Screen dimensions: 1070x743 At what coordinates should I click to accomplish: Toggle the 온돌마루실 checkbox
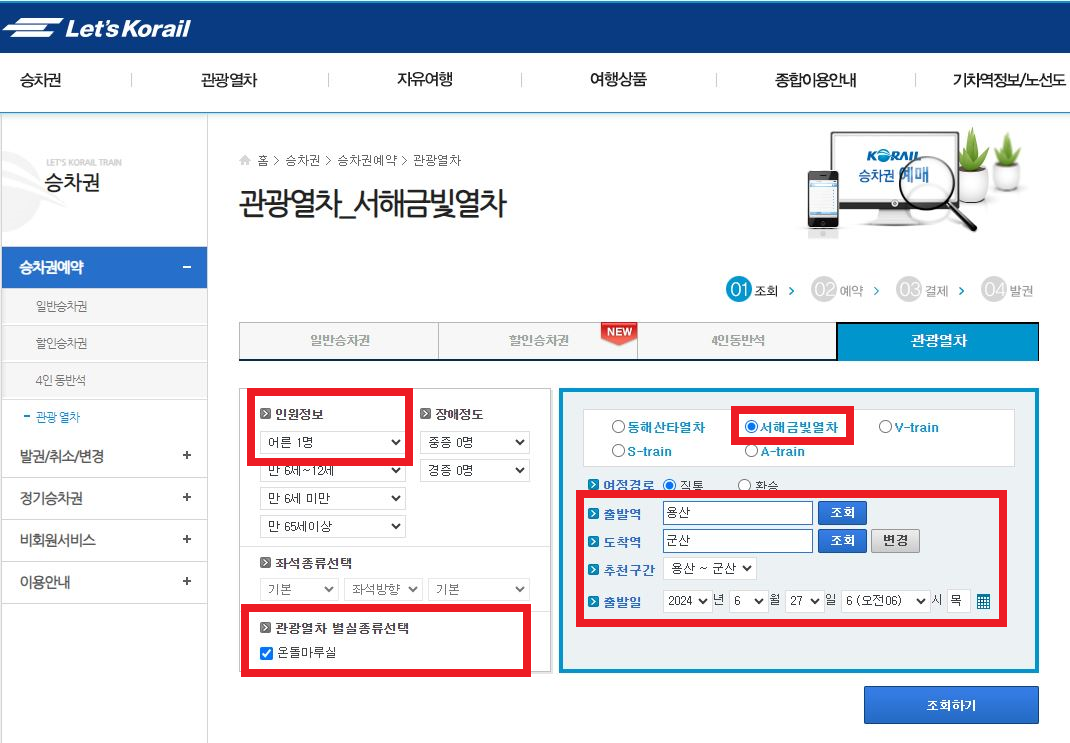click(267, 654)
